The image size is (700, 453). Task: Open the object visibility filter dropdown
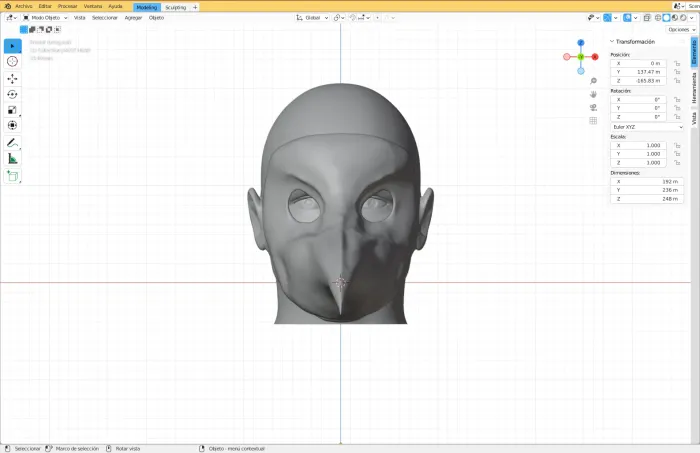pyautogui.click(x=593, y=18)
